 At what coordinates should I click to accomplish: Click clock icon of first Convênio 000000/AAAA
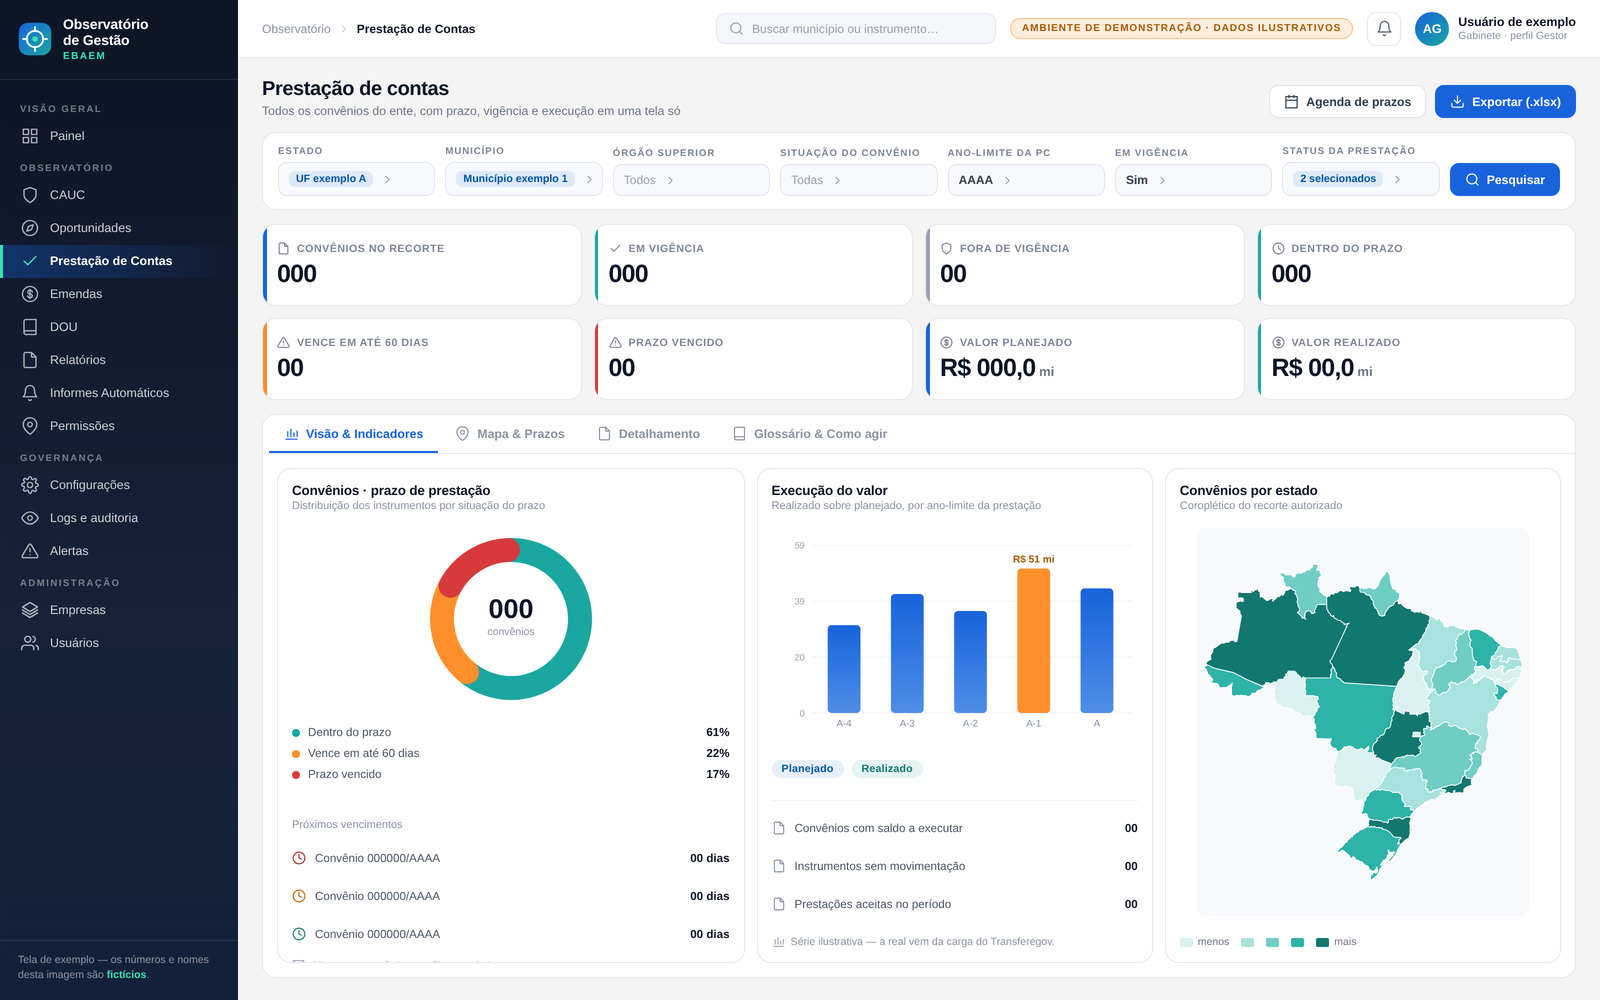(298, 858)
